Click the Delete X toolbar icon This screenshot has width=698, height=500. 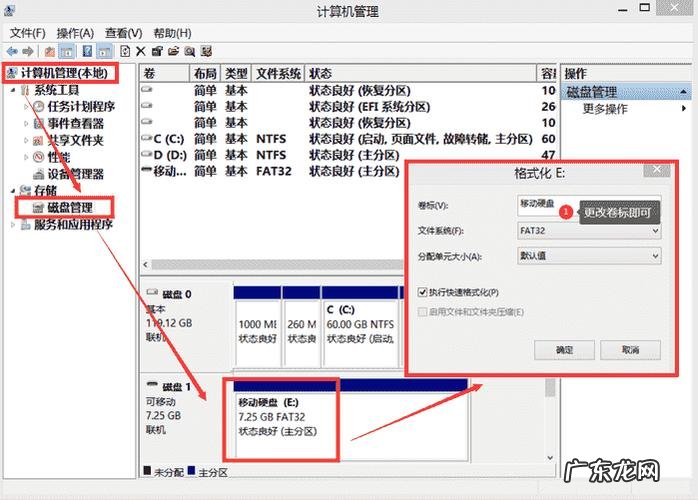(x=141, y=52)
